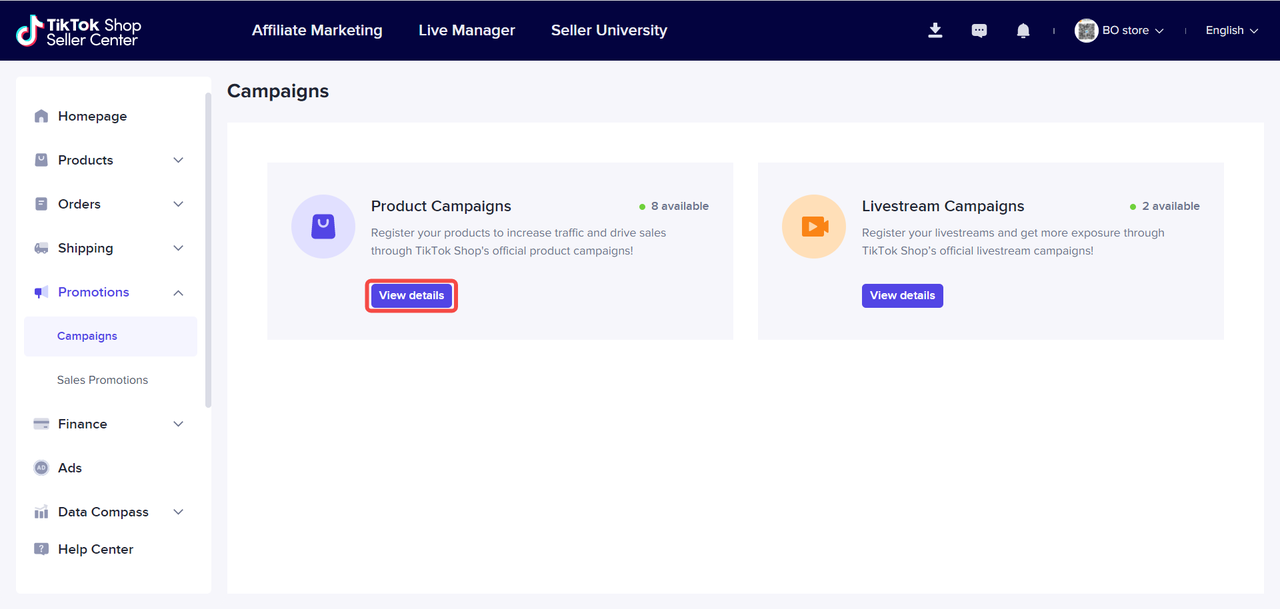Viewport: 1280px width, 609px height.
Task: Open the Affiliate Marketing menu
Action: (317, 31)
